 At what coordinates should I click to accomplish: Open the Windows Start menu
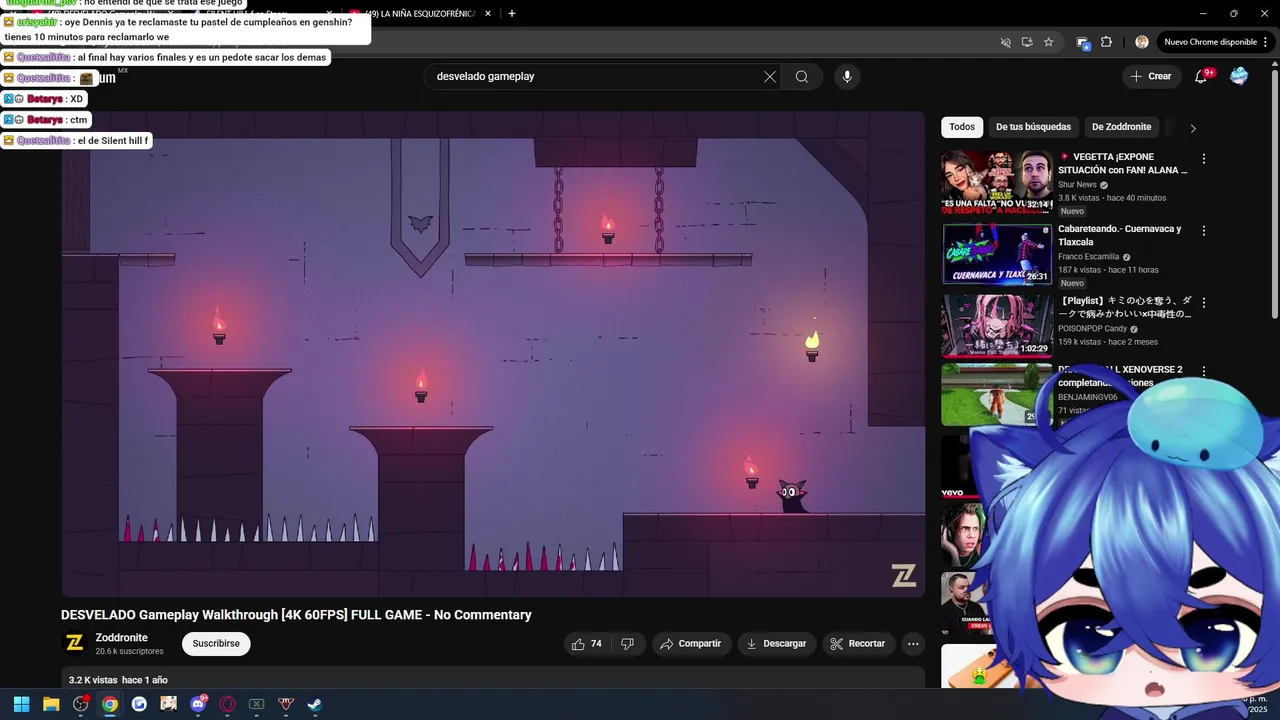coord(21,704)
